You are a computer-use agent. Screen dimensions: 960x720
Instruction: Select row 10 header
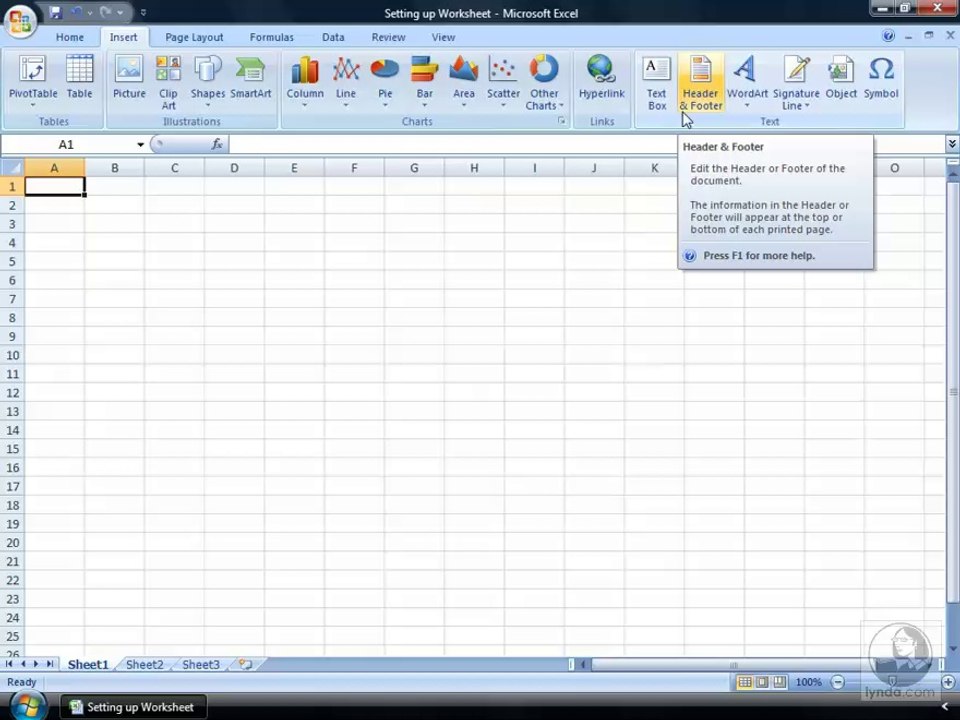12,355
